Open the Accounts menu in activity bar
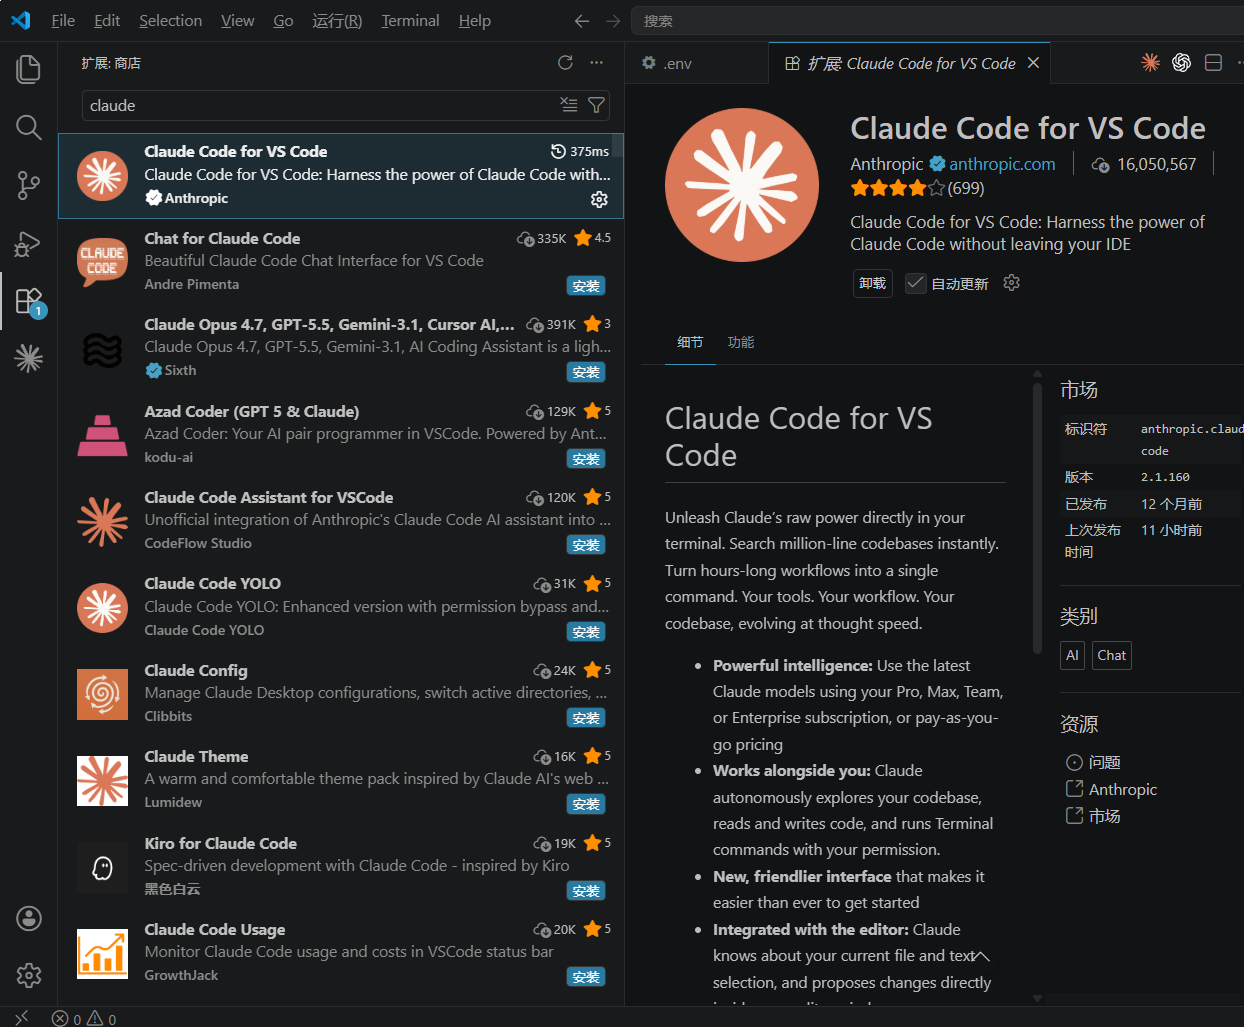Image resolution: width=1244 pixels, height=1027 pixels. pos(29,918)
